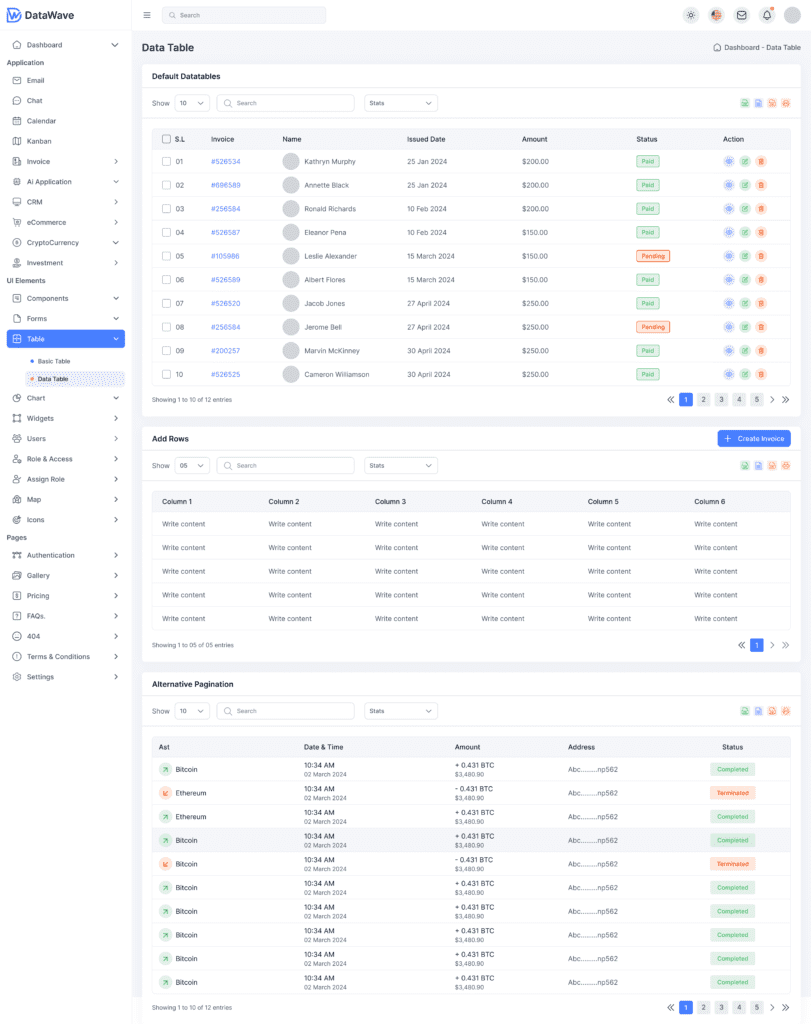811x1024 pixels.
Task: Delete Ronald Richards invoice via trash icon
Action: [761, 209]
